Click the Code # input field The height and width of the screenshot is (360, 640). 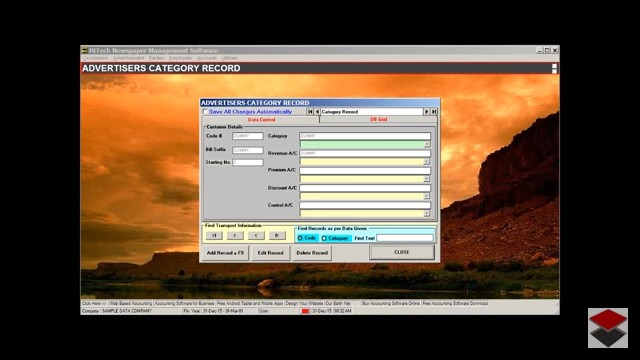tap(248, 136)
